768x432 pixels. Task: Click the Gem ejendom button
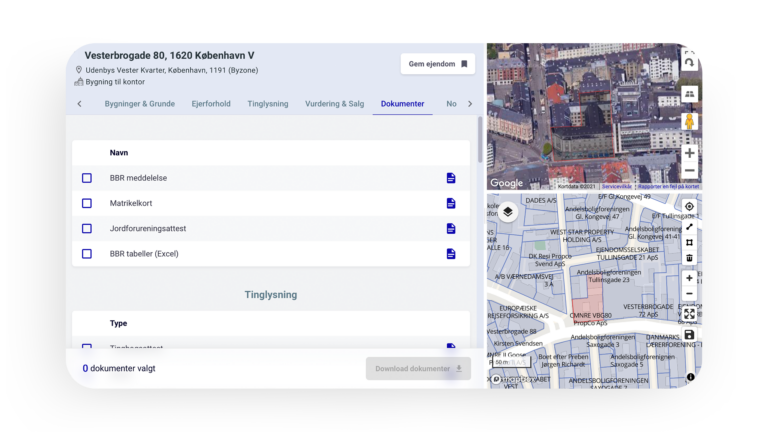[437, 64]
